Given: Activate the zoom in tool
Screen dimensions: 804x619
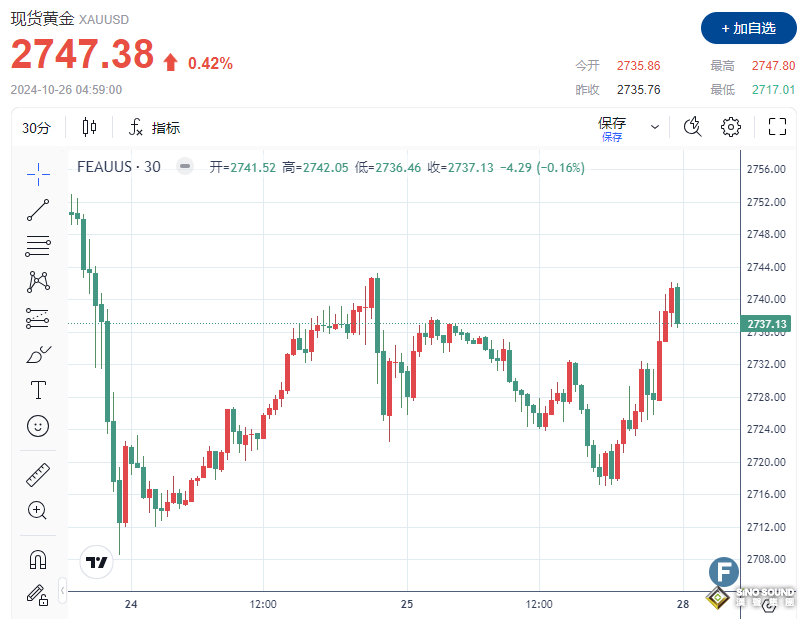Looking at the screenshot, I should click(x=38, y=510).
